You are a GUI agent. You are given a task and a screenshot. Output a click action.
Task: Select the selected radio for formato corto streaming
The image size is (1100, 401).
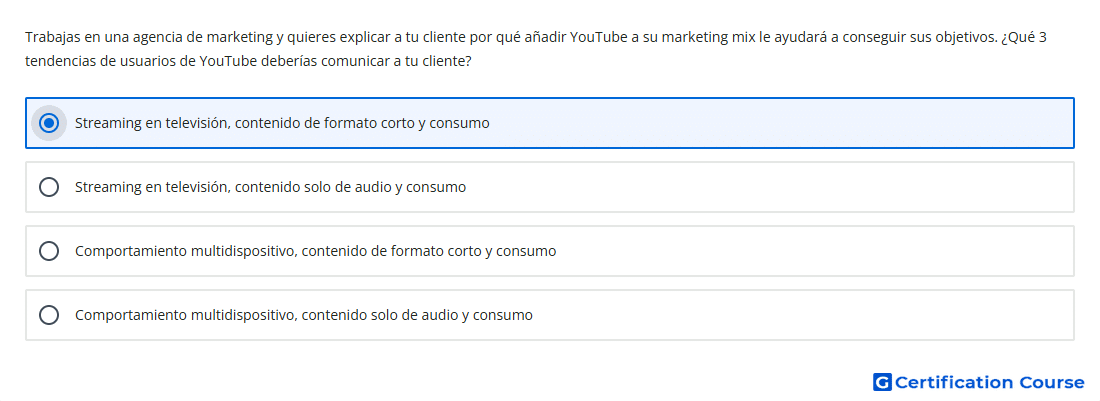[49, 123]
